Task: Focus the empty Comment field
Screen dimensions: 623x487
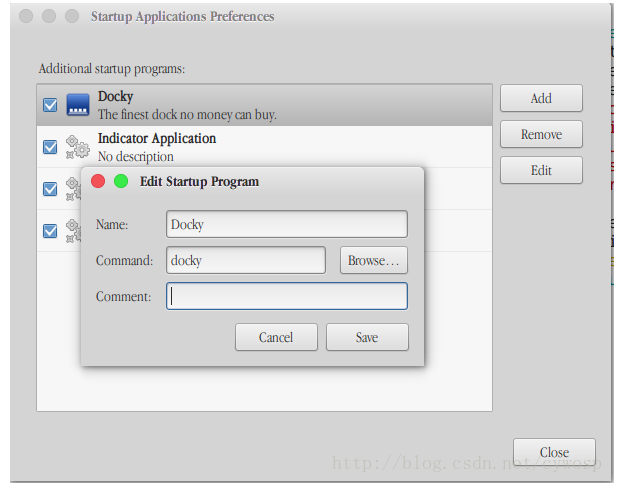Action: 287,296
